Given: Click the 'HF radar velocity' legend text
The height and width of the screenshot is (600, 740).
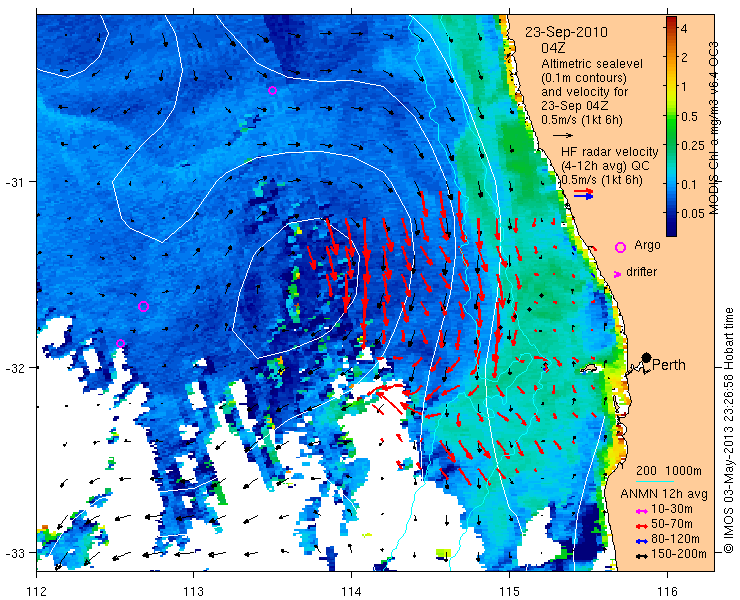Looking at the screenshot, I should click(x=609, y=152).
